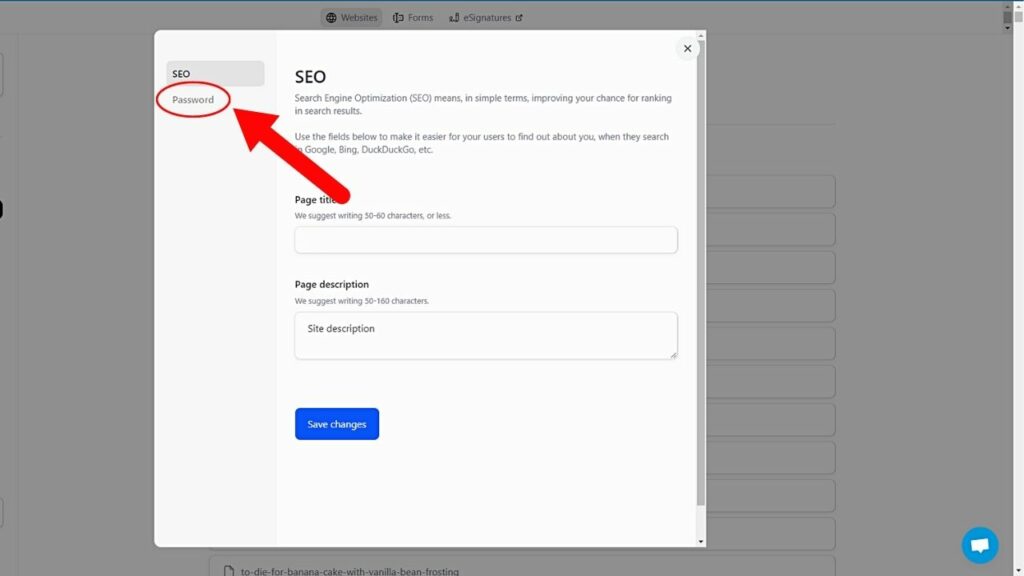The width and height of the screenshot is (1024, 576).
Task: Close the SEO settings dialog
Action: pyautogui.click(x=687, y=48)
